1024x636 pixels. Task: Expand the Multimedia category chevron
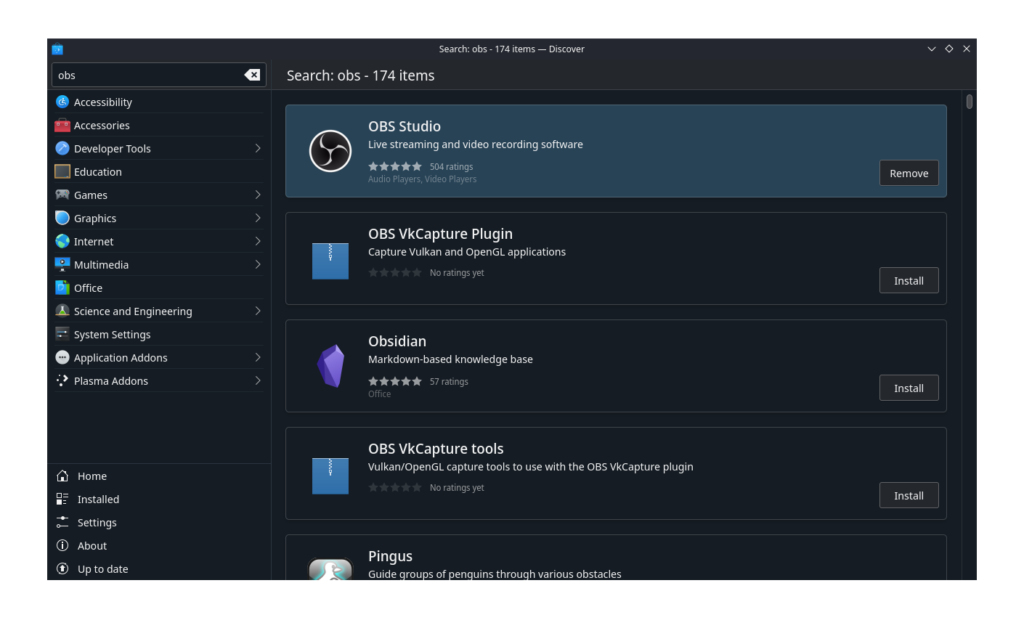coord(257,265)
